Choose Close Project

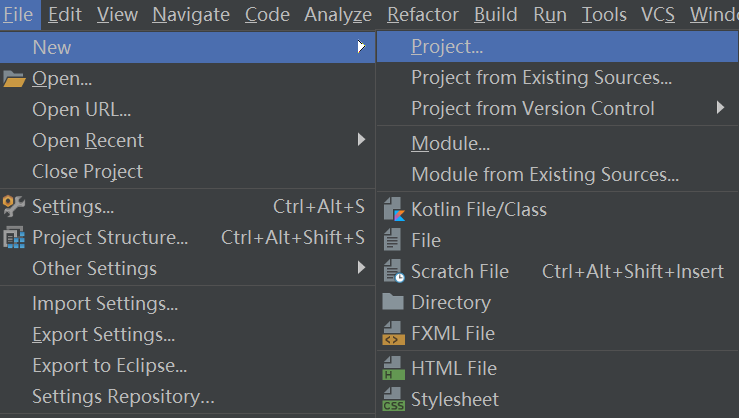click(87, 172)
